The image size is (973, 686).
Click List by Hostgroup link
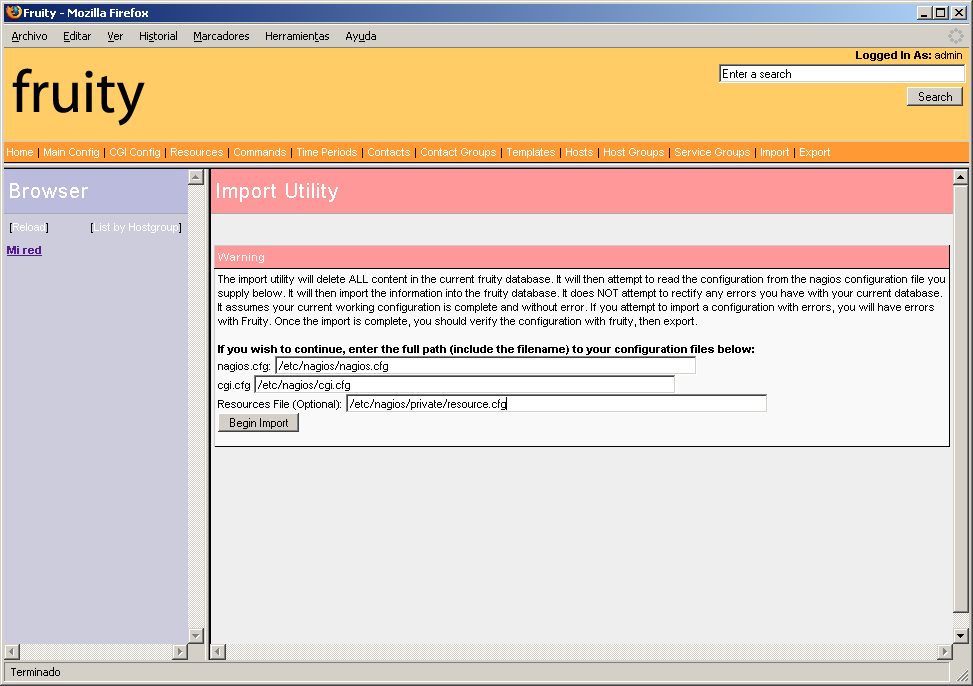136,227
